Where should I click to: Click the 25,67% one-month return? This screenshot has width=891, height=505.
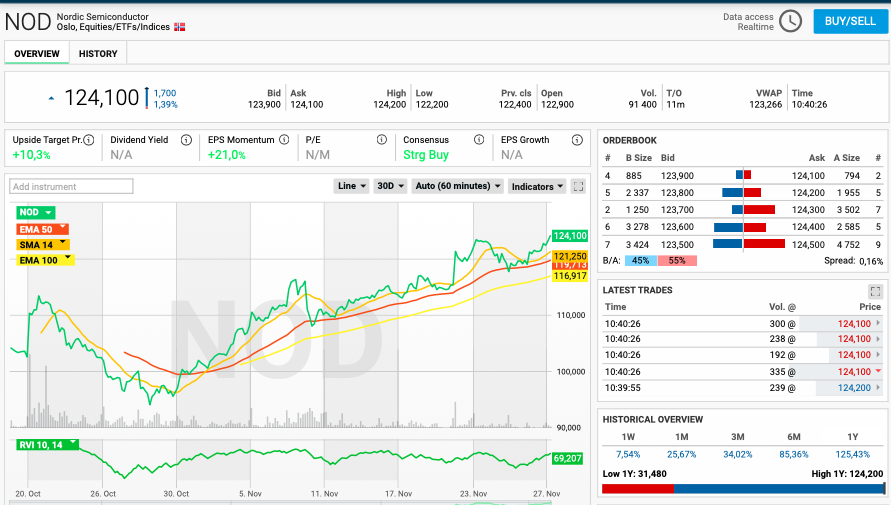click(681, 454)
